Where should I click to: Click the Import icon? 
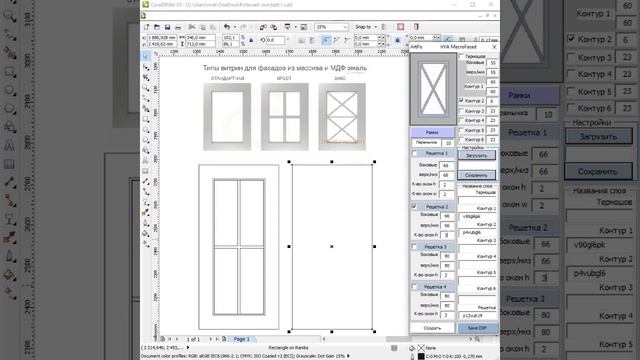(263, 27)
